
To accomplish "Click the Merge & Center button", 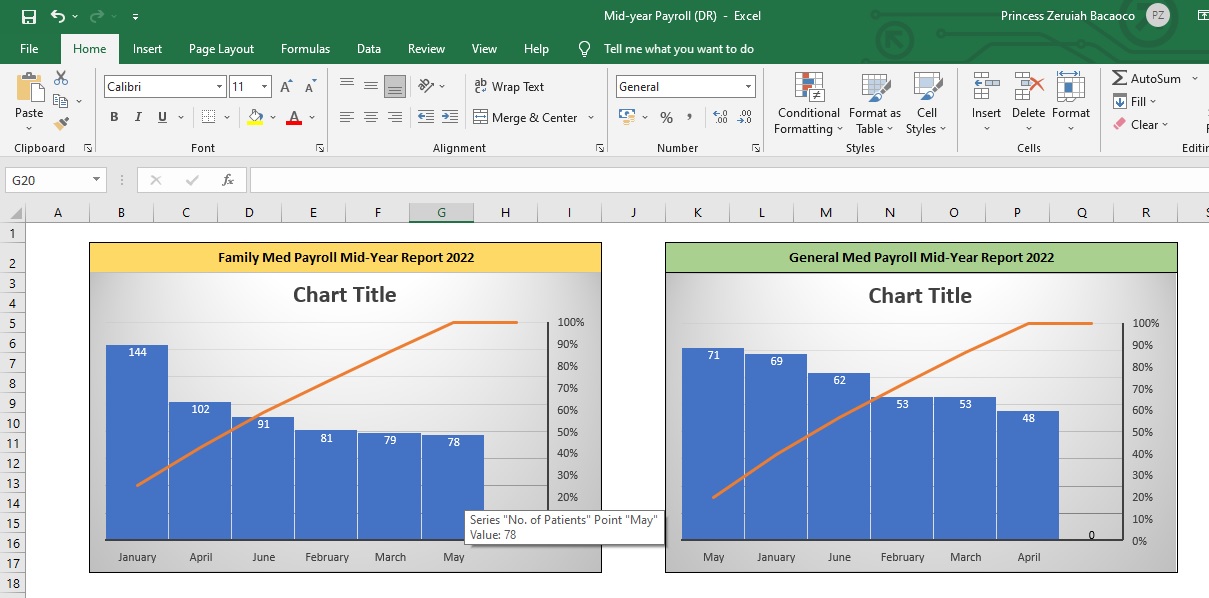I will coord(526,118).
